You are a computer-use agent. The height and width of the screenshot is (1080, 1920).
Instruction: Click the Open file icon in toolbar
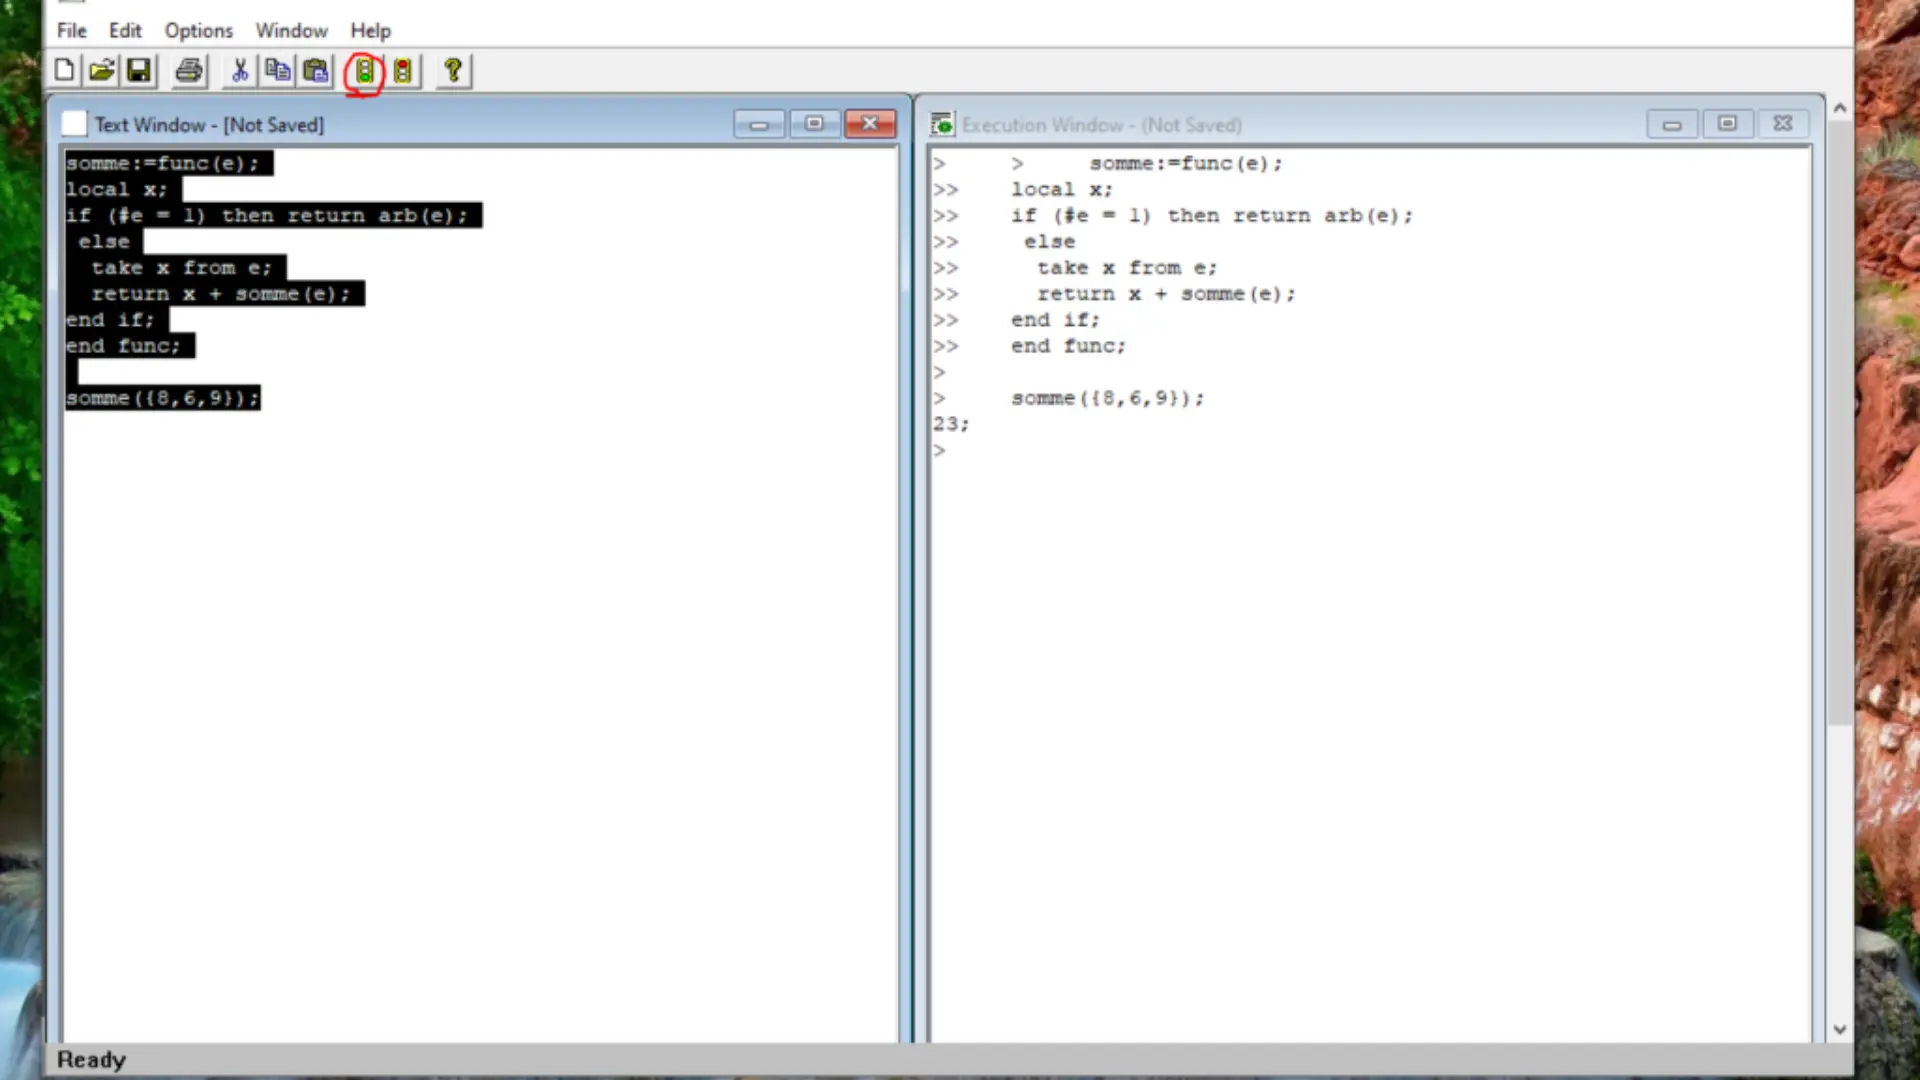tap(102, 70)
